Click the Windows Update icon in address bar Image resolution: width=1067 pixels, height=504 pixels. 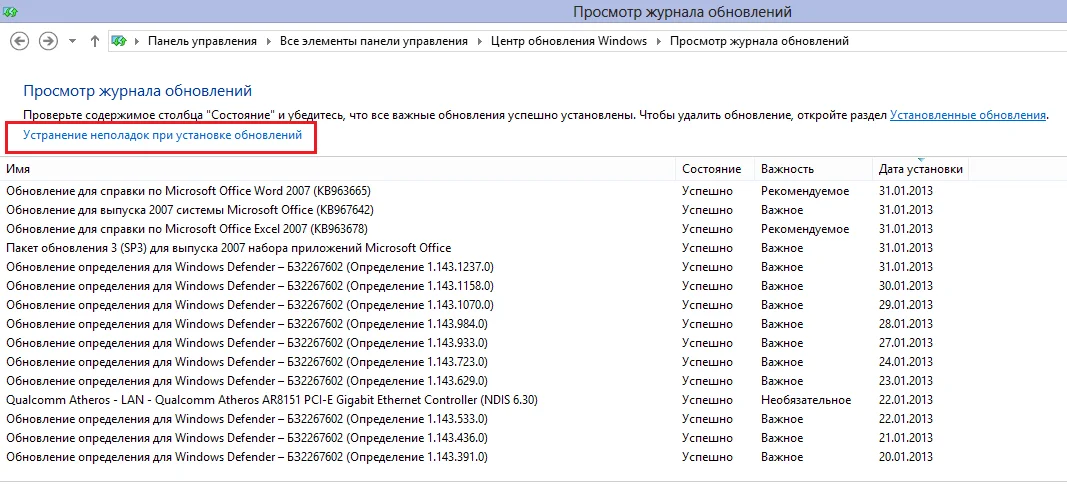tap(119, 41)
